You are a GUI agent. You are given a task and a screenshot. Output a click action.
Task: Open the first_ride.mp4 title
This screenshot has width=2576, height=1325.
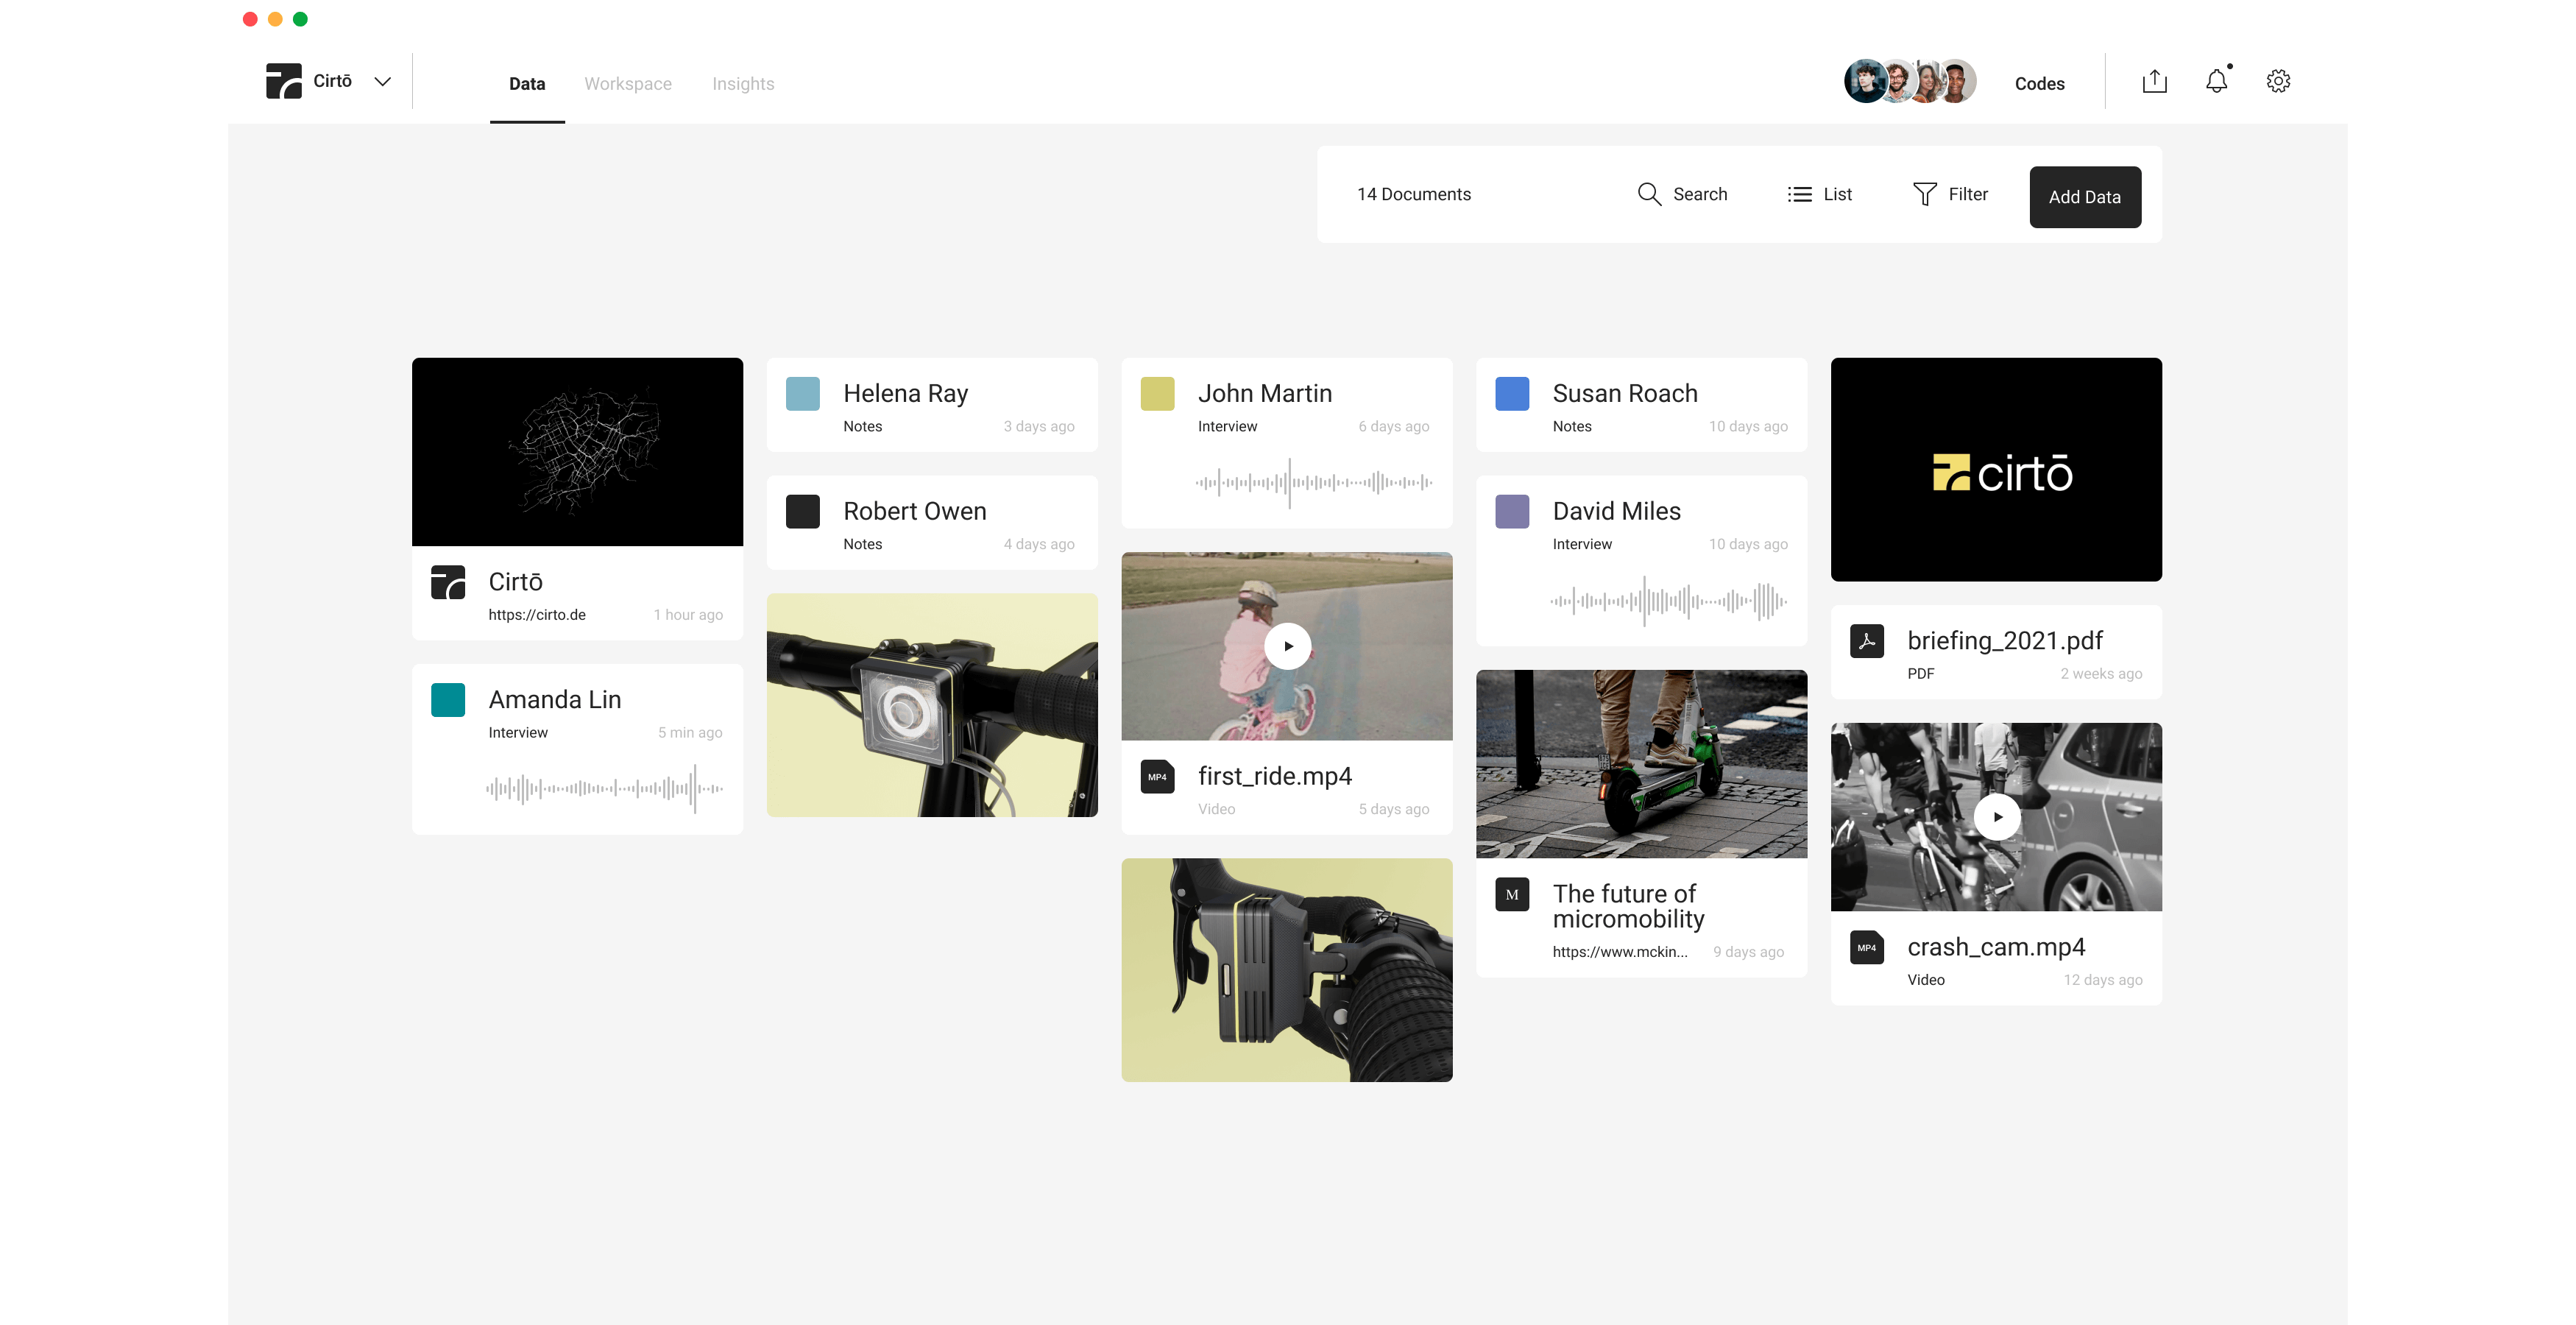pos(1274,777)
